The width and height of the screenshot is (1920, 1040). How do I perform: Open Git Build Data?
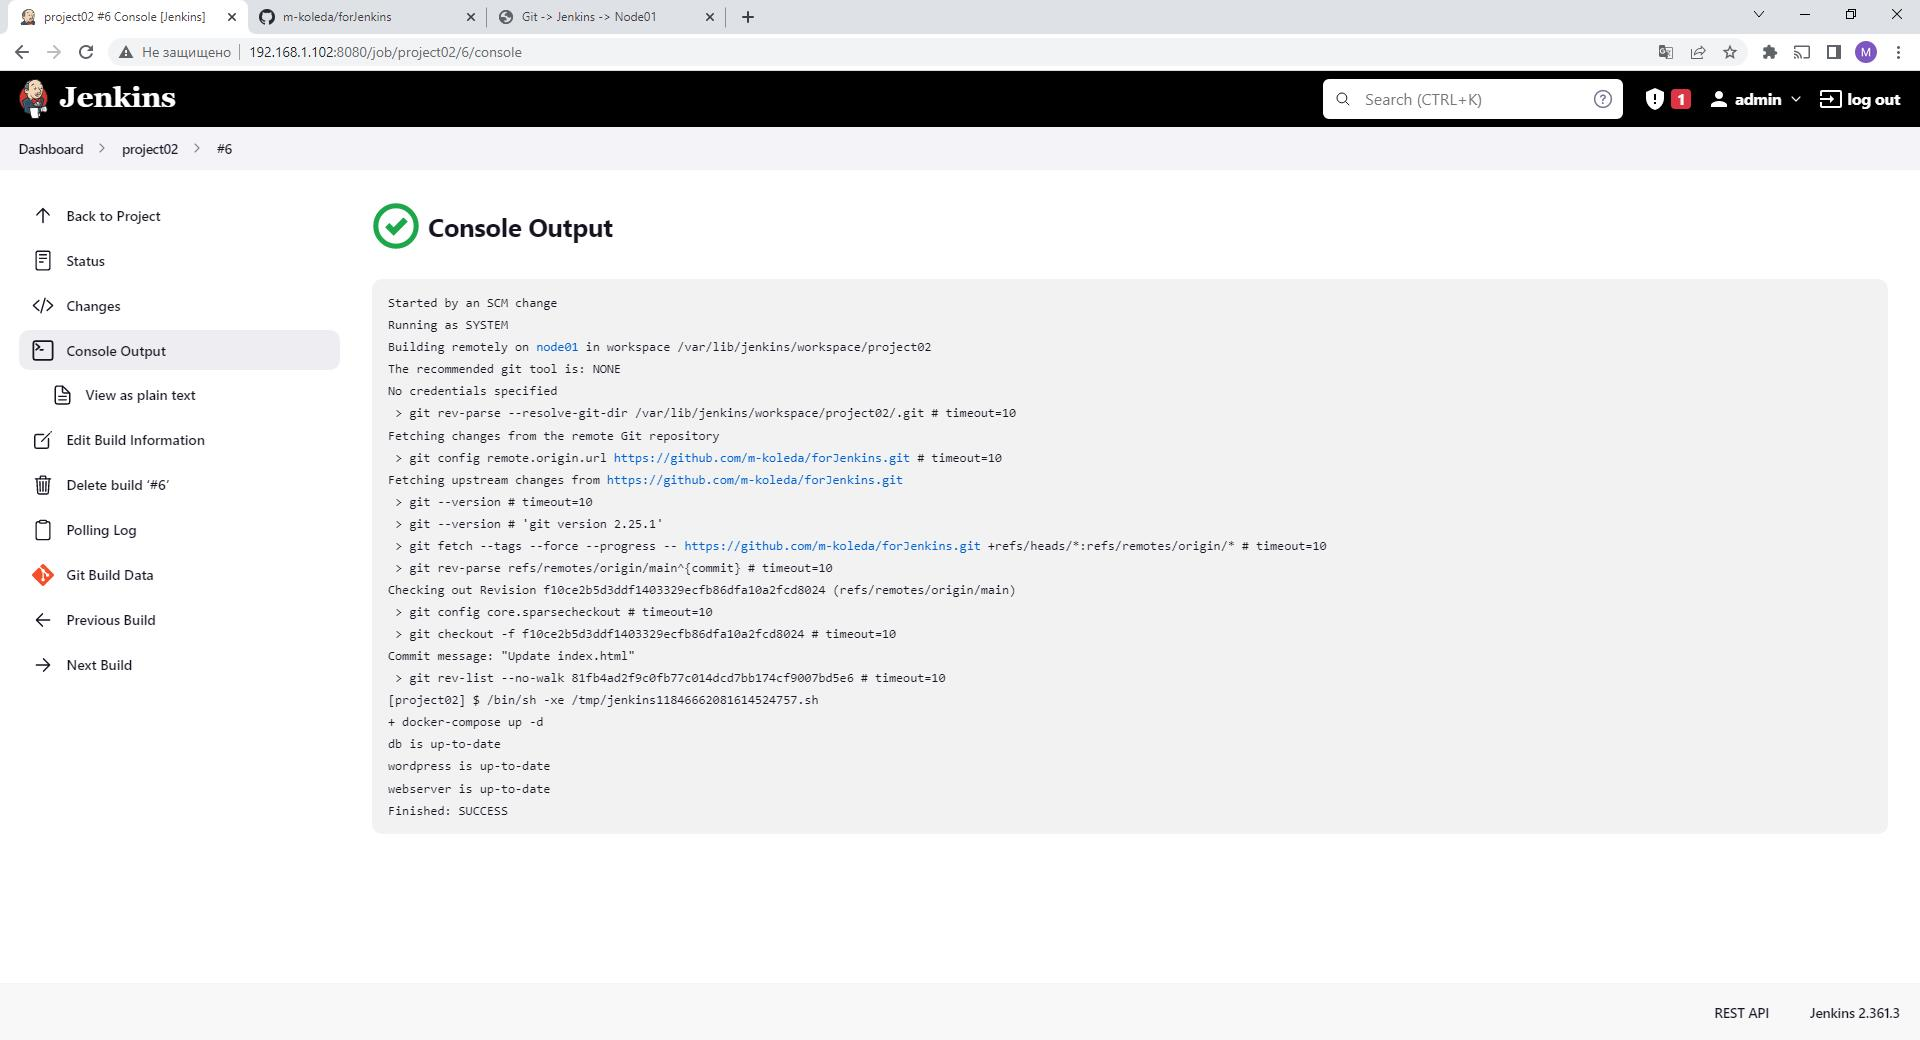(108, 575)
